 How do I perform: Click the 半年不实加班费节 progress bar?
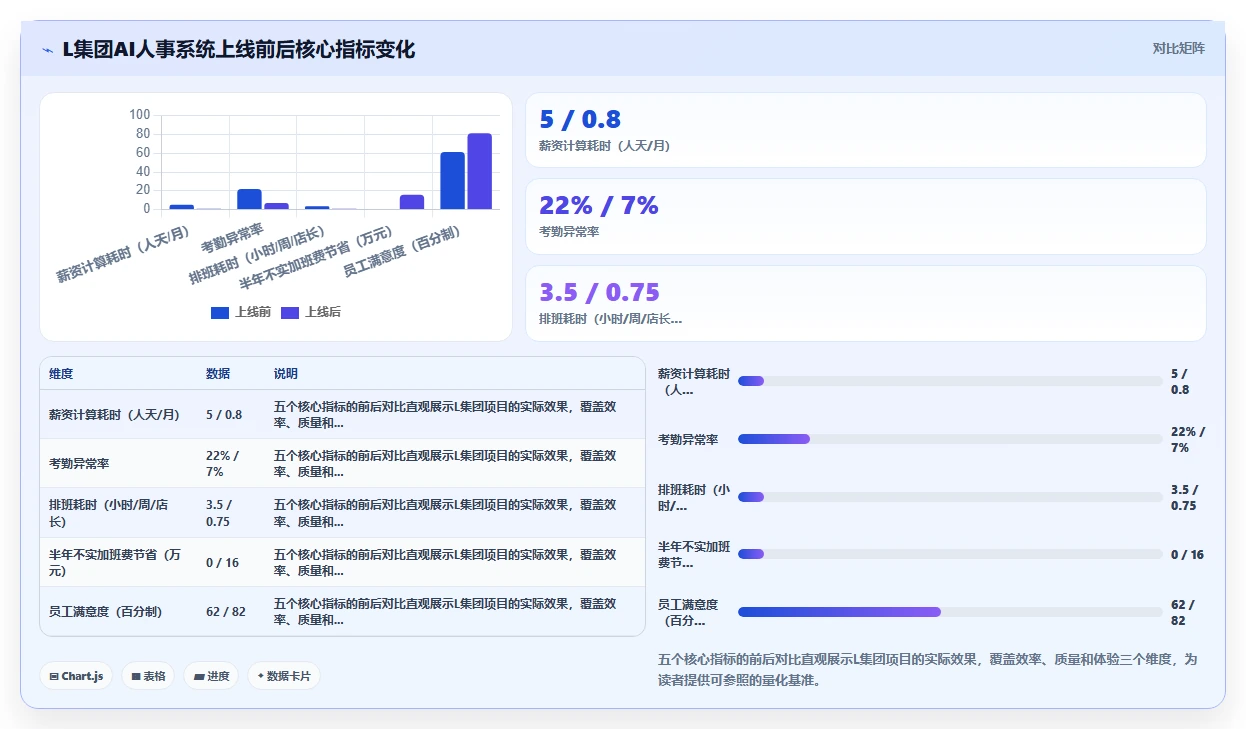(950, 554)
